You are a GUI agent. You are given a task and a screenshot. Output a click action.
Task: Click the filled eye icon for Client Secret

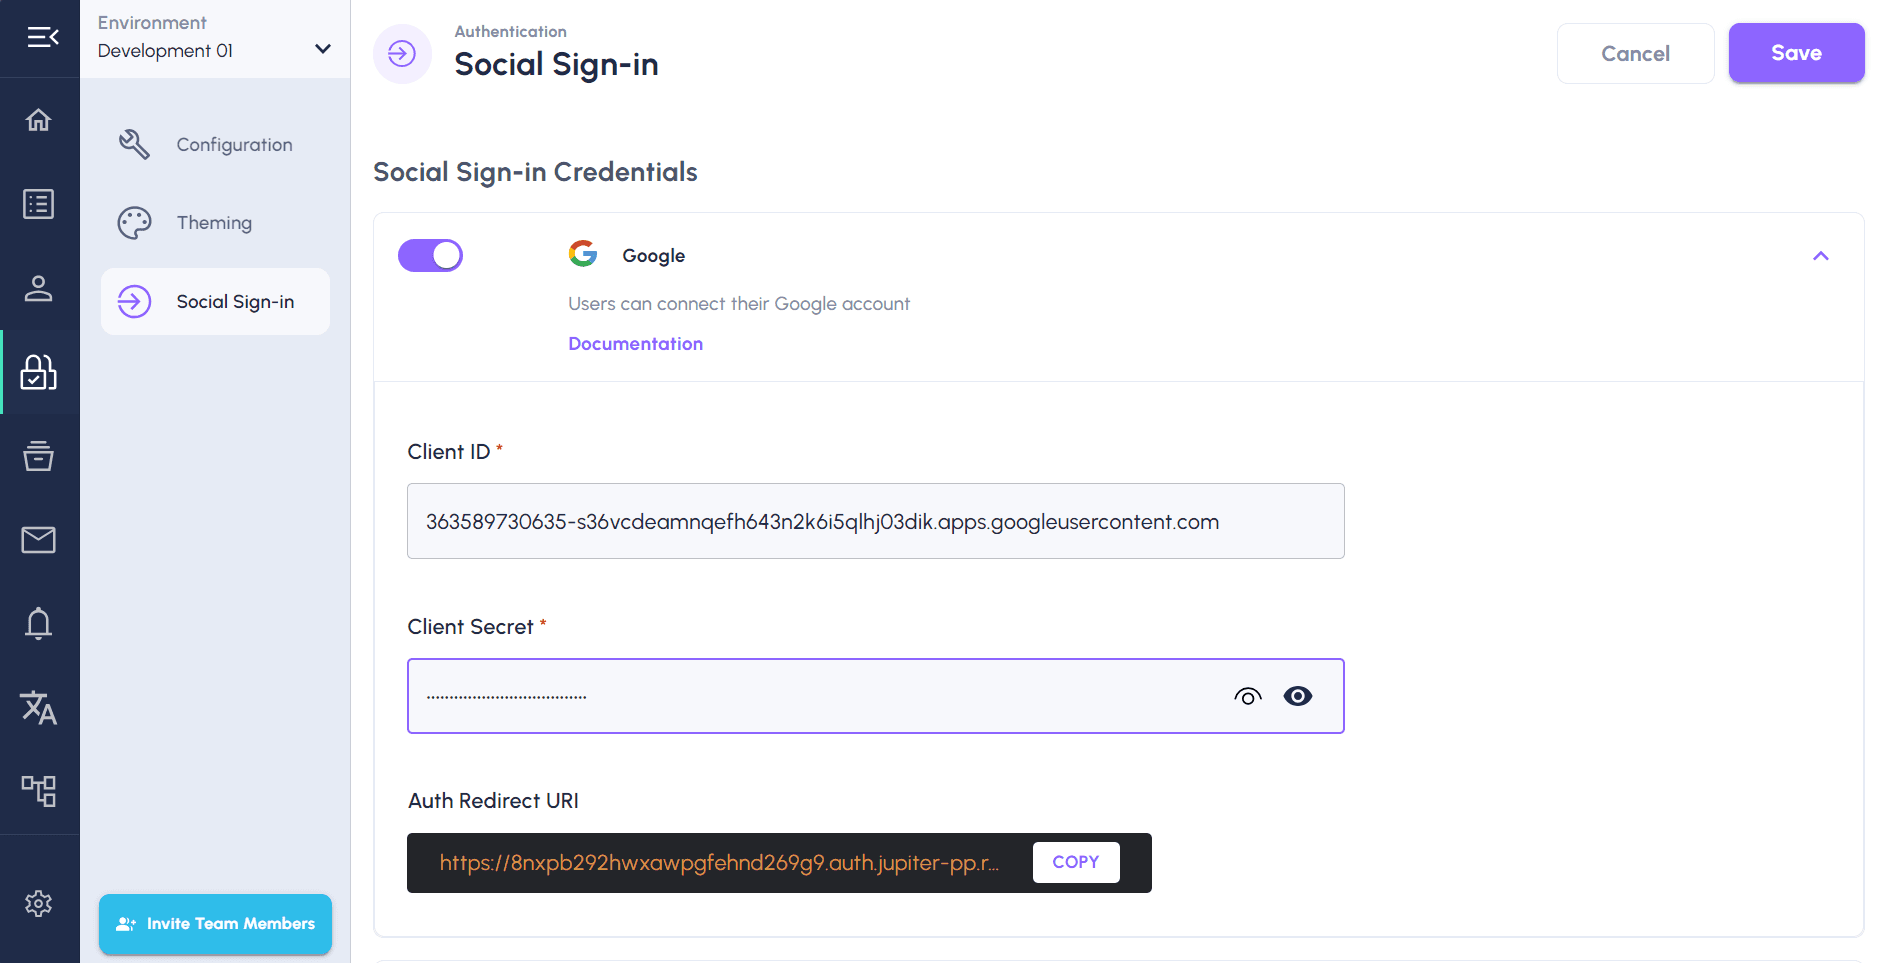click(1298, 696)
